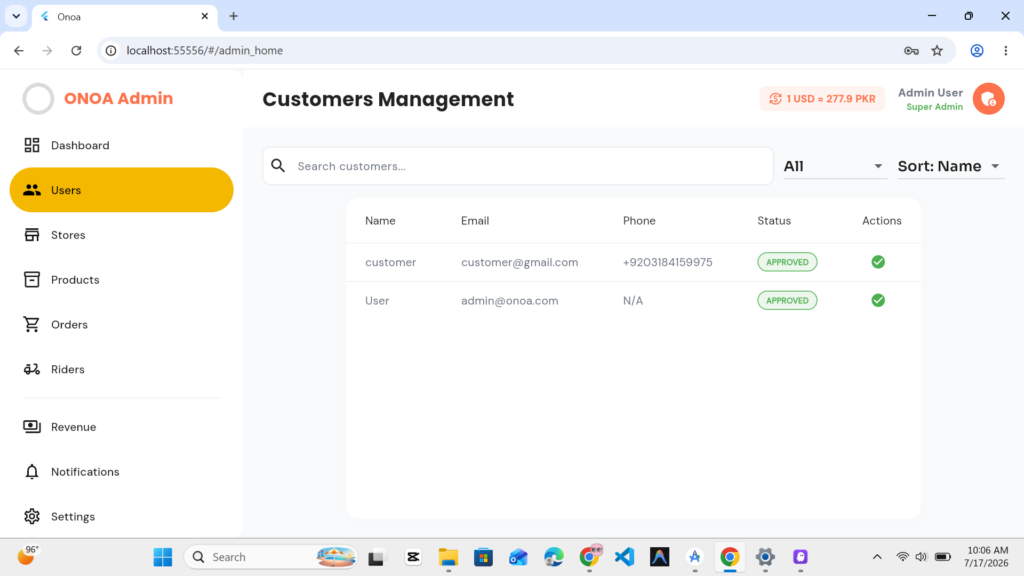Select the Onoa browser tab
1024x576 pixels.
pyautogui.click(x=124, y=16)
